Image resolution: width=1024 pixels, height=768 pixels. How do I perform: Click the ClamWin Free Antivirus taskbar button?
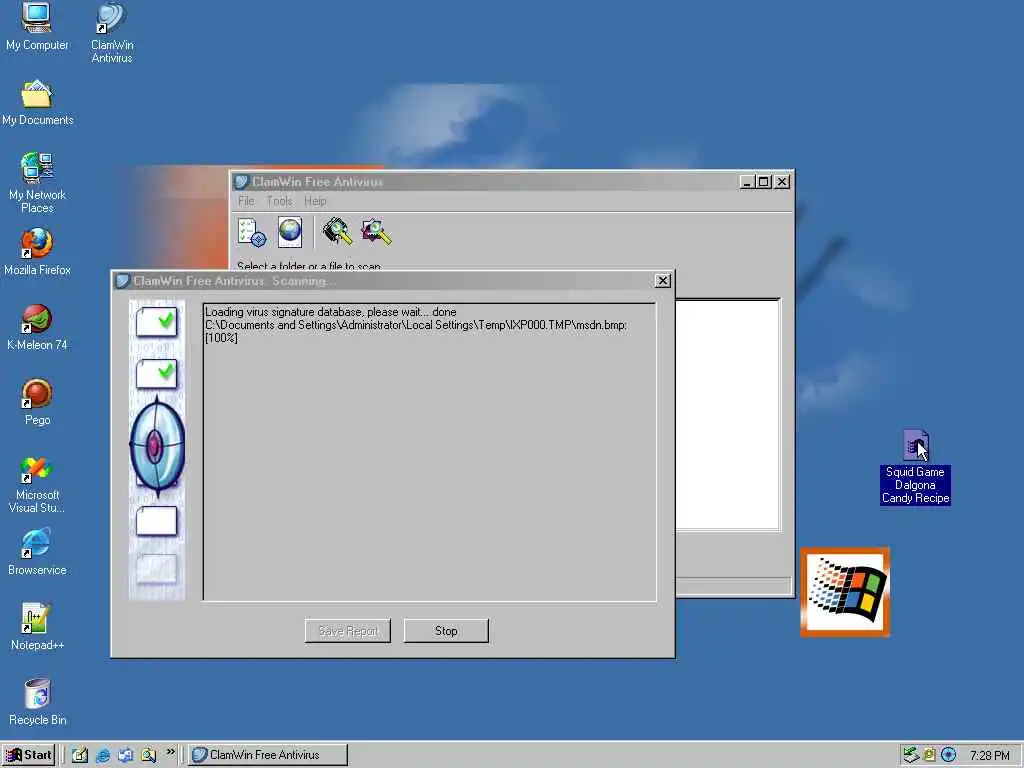[268, 755]
